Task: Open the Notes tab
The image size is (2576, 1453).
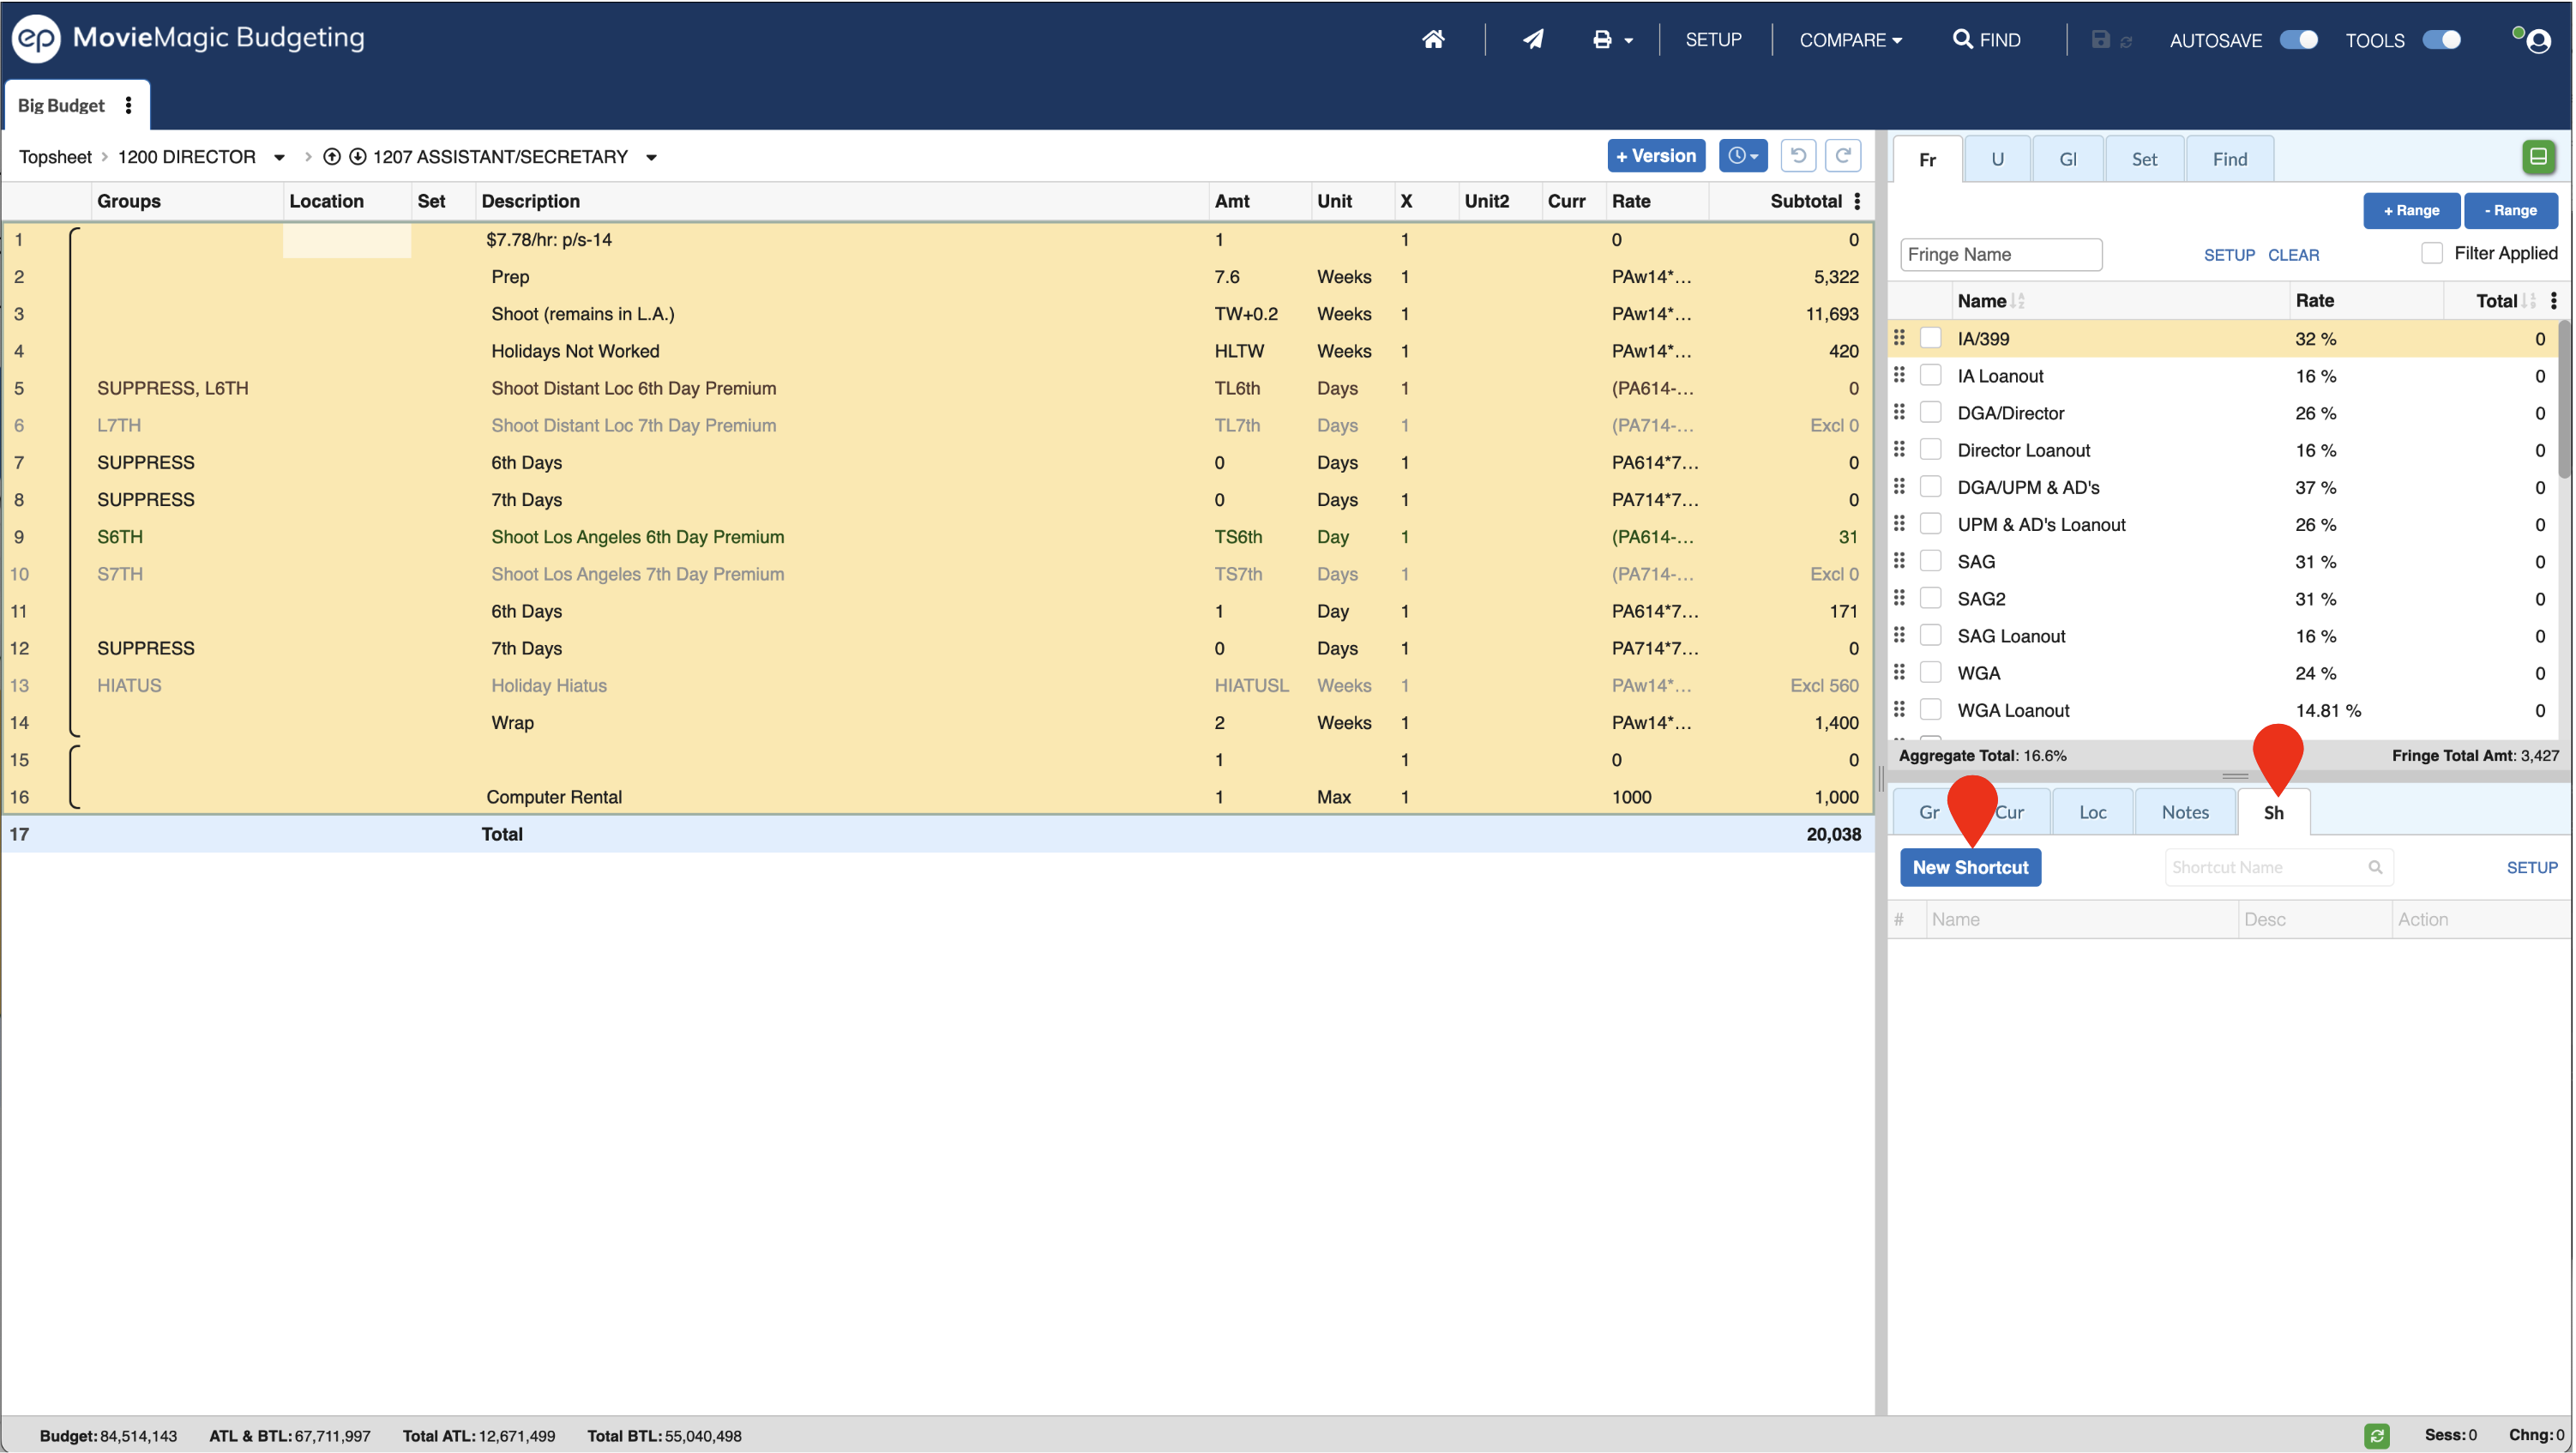Action: pos(2185,812)
